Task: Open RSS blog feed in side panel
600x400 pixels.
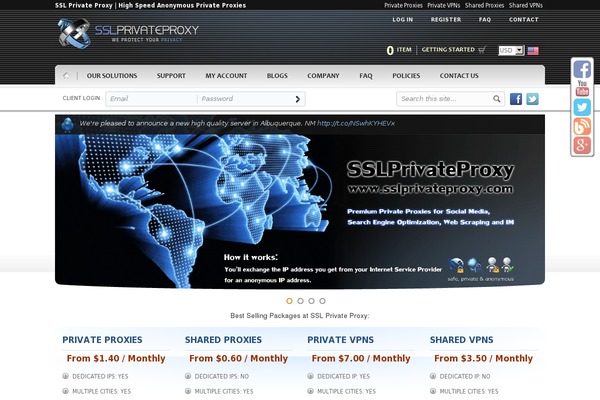Action: 582,126
